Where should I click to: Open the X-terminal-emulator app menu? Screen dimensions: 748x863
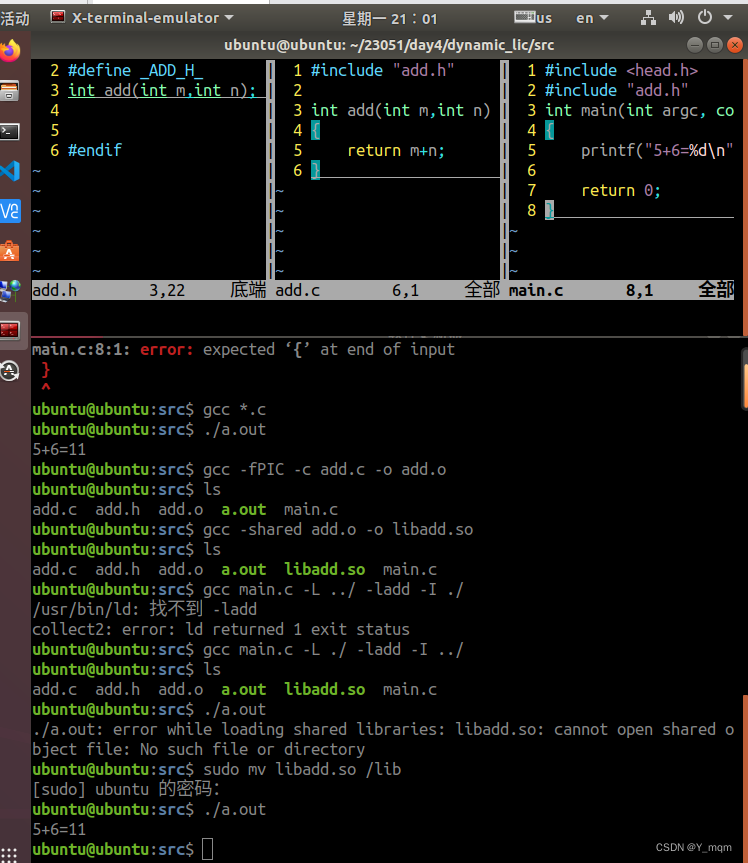[x=142, y=18]
